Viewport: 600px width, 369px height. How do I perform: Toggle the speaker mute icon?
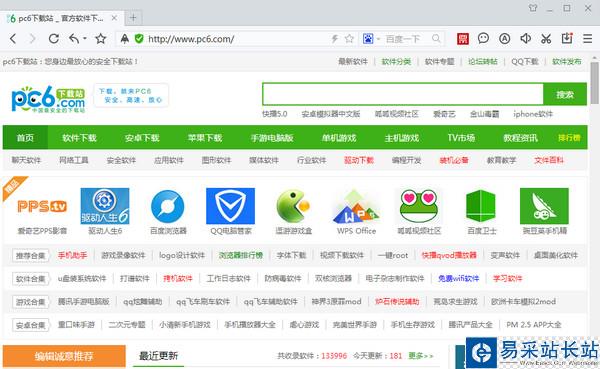tap(525, 38)
